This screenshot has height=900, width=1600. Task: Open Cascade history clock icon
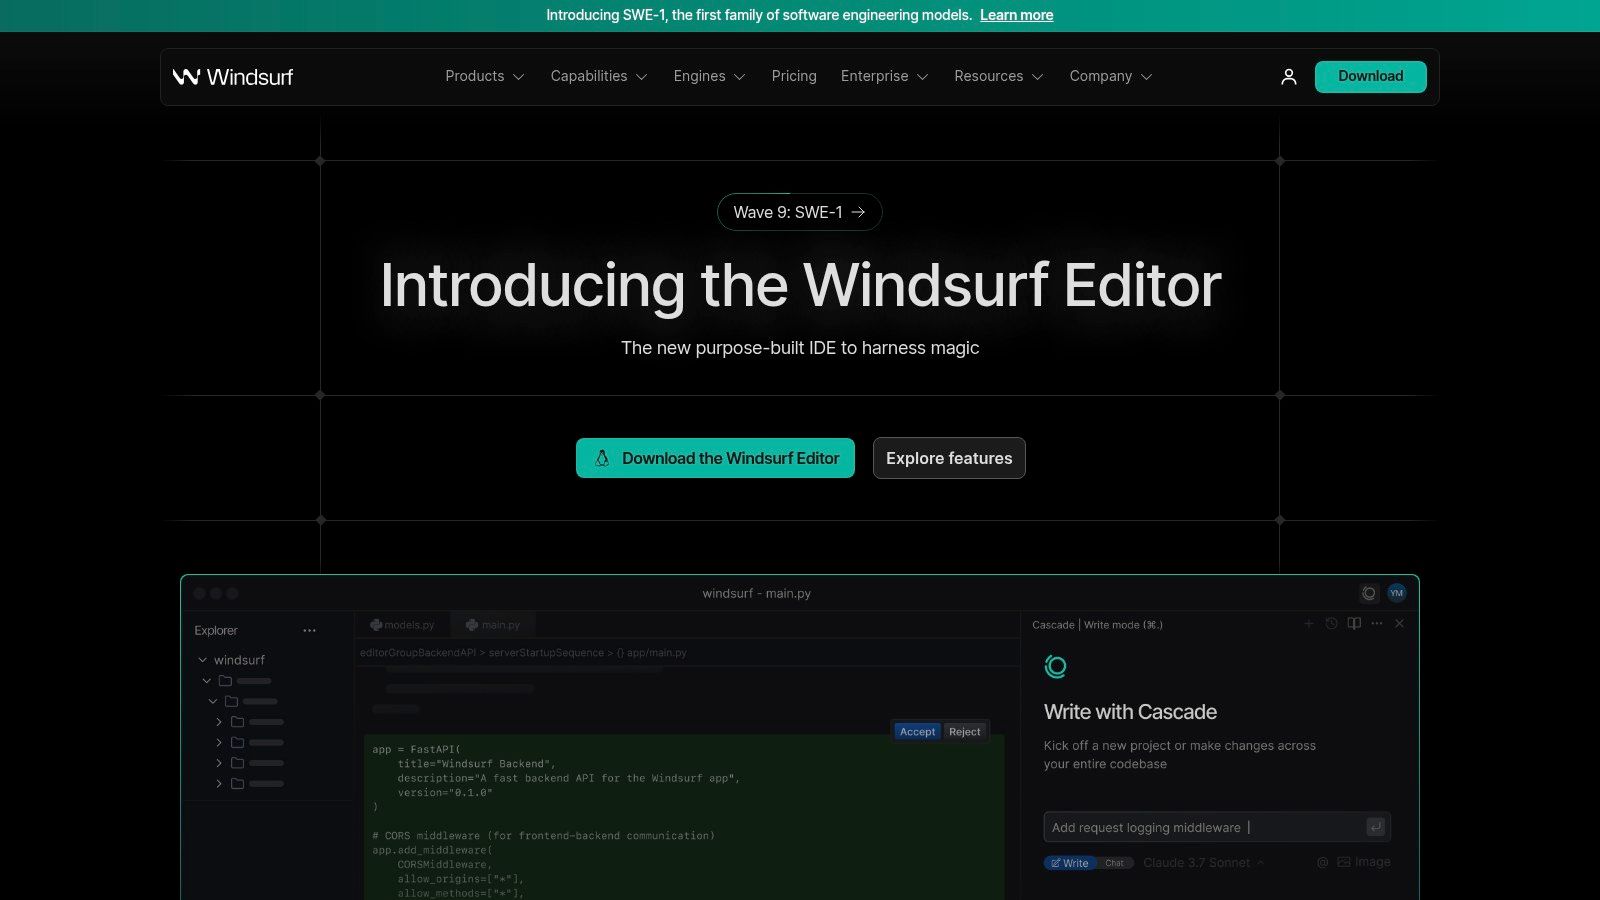(x=1331, y=624)
